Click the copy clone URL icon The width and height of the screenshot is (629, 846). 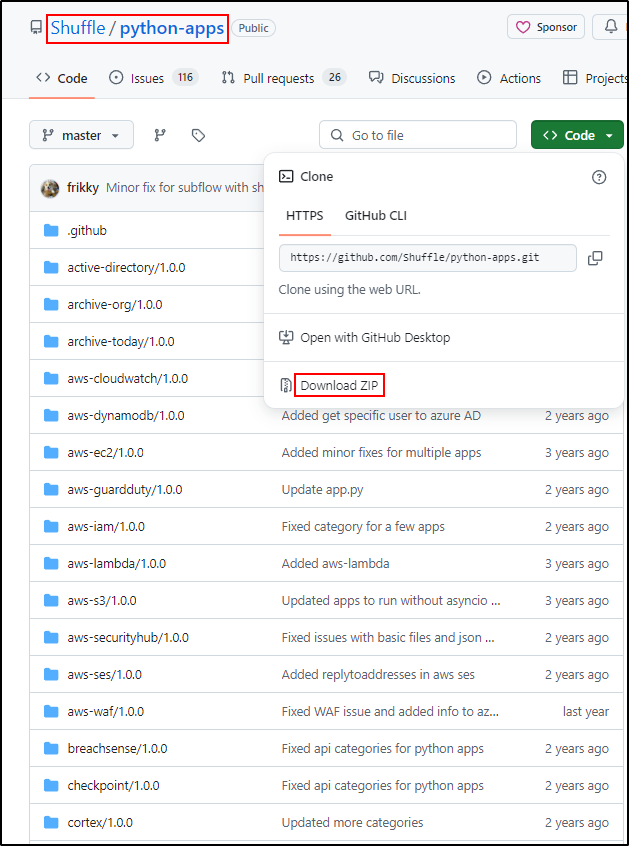click(x=595, y=258)
